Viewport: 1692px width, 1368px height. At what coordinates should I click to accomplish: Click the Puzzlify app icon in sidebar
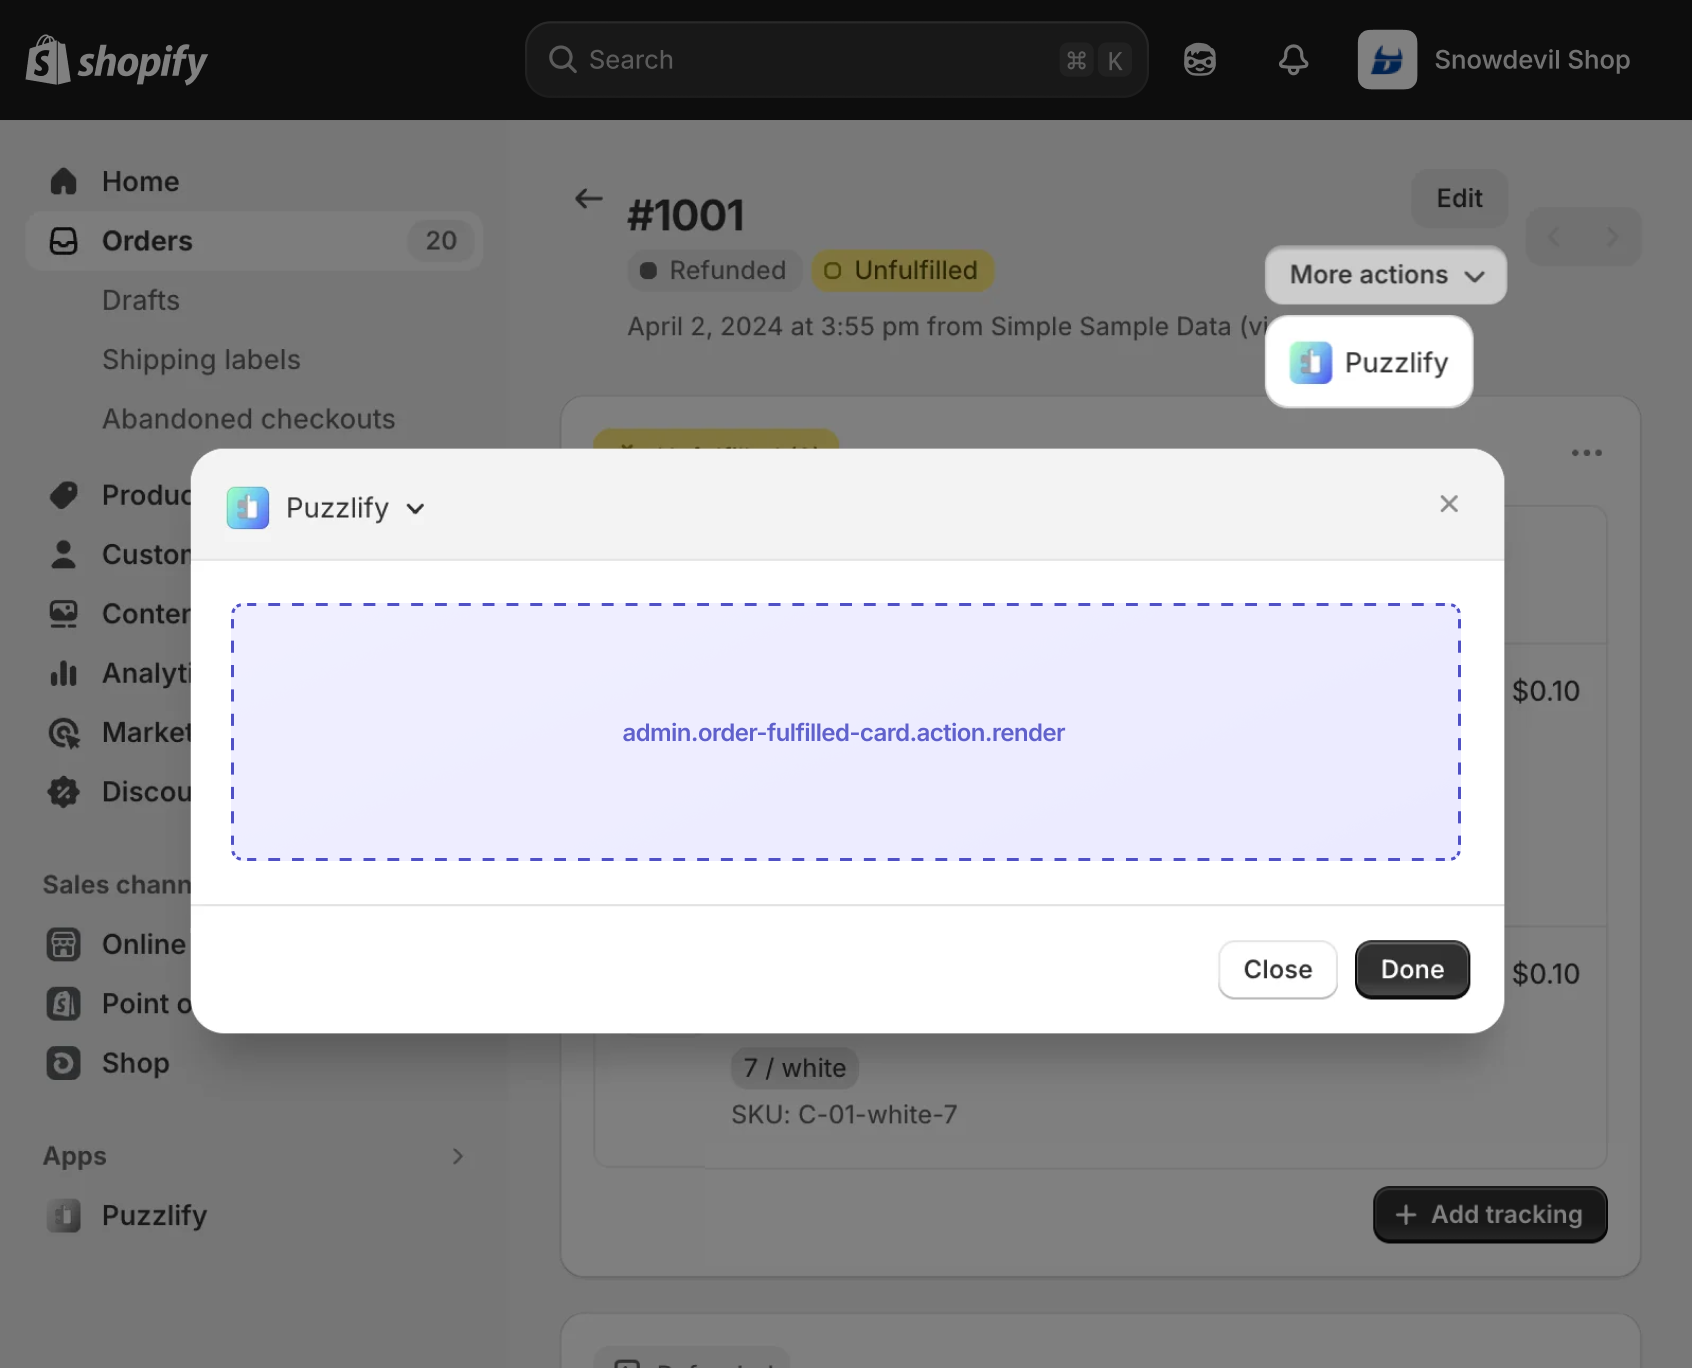(64, 1215)
